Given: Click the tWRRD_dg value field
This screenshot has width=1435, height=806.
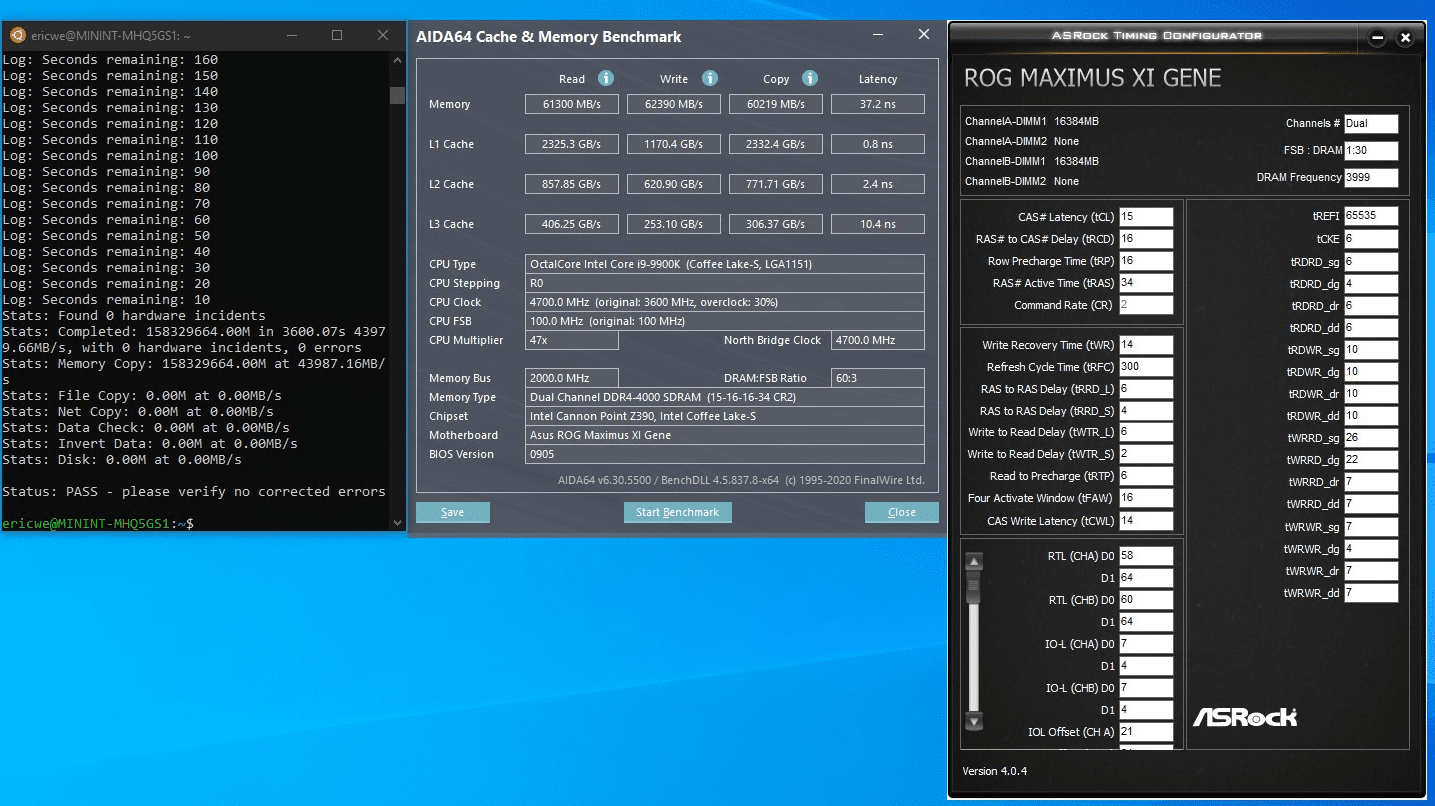Looking at the screenshot, I should [x=1371, y=460].
